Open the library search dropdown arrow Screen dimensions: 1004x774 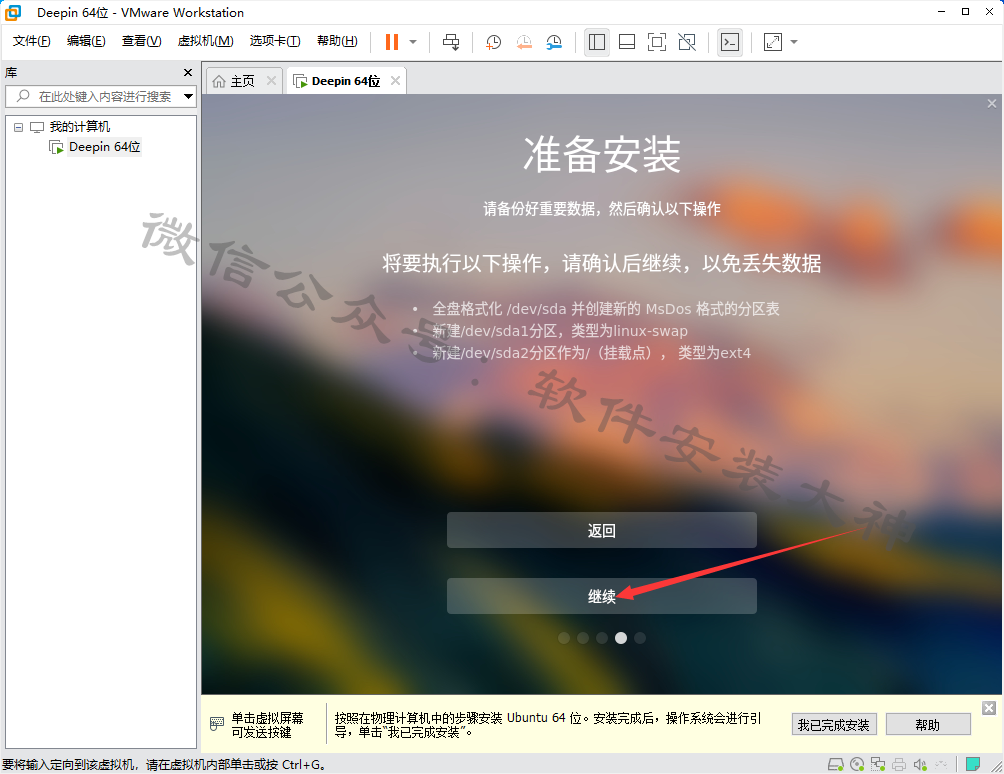pyautogui.click(x=188, y=97)
